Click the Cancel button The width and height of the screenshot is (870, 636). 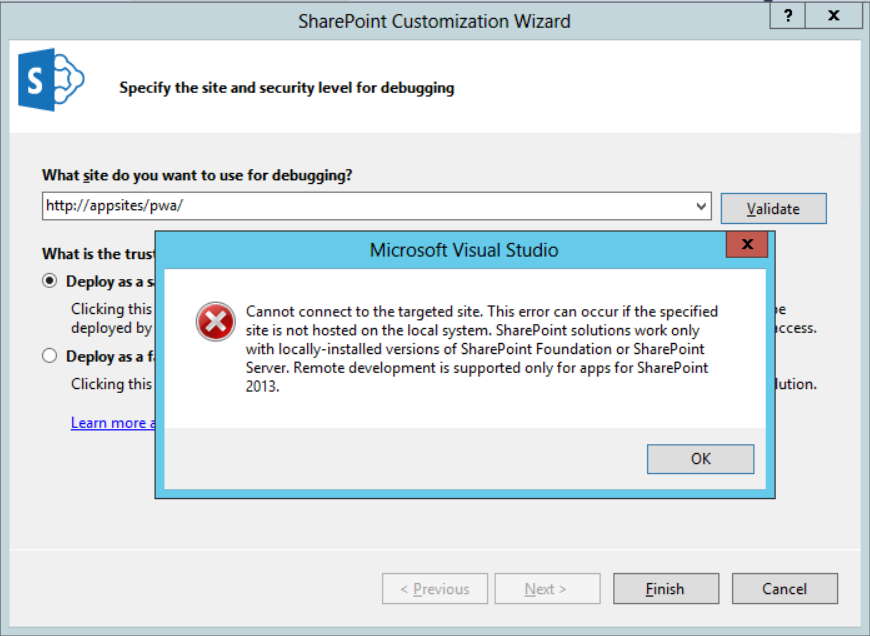(785, 589)
